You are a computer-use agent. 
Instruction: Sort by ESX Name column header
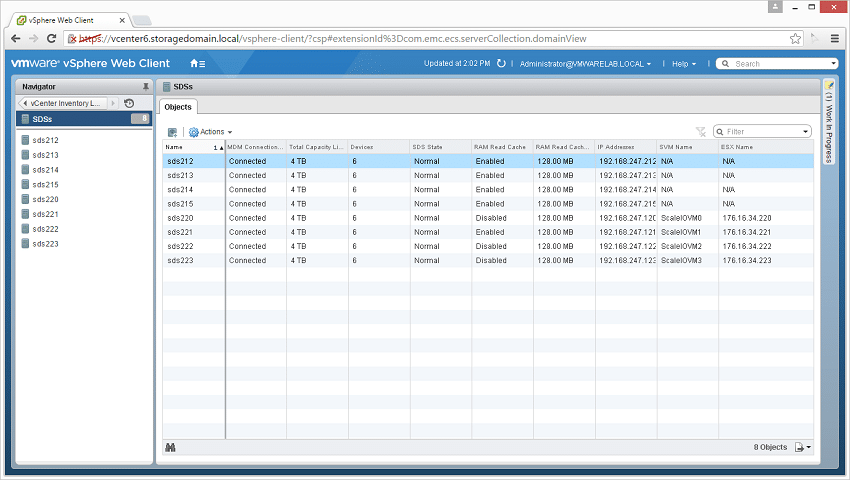[x=766, y=147]
